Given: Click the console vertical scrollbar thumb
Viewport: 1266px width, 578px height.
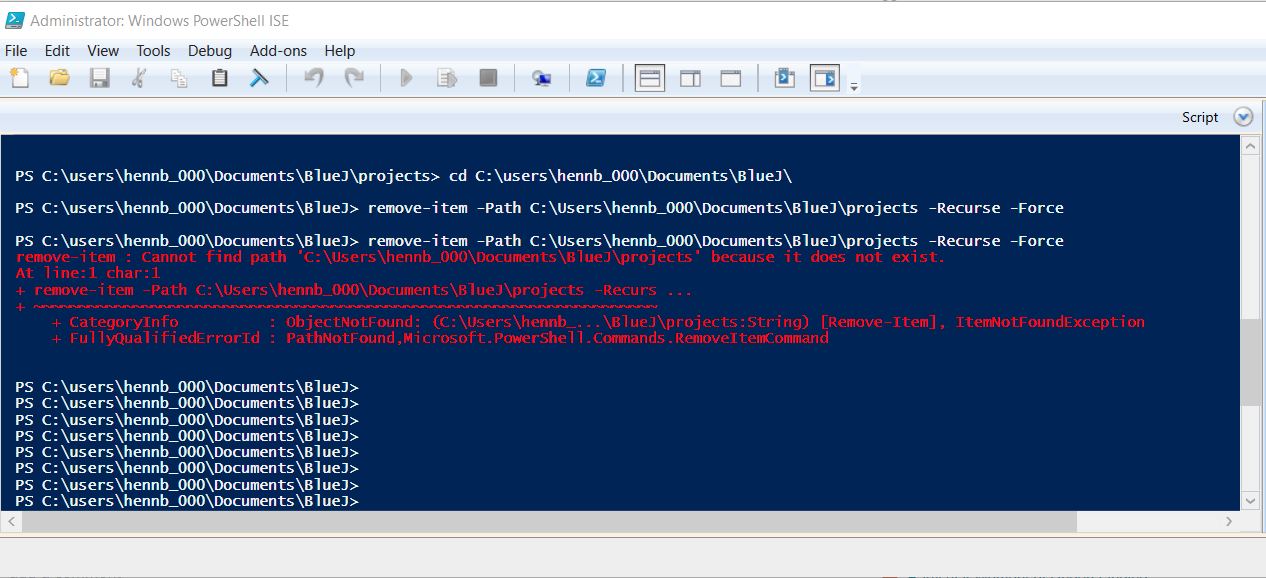Looking at the screenshot, I should click(x=1251, y=362).
